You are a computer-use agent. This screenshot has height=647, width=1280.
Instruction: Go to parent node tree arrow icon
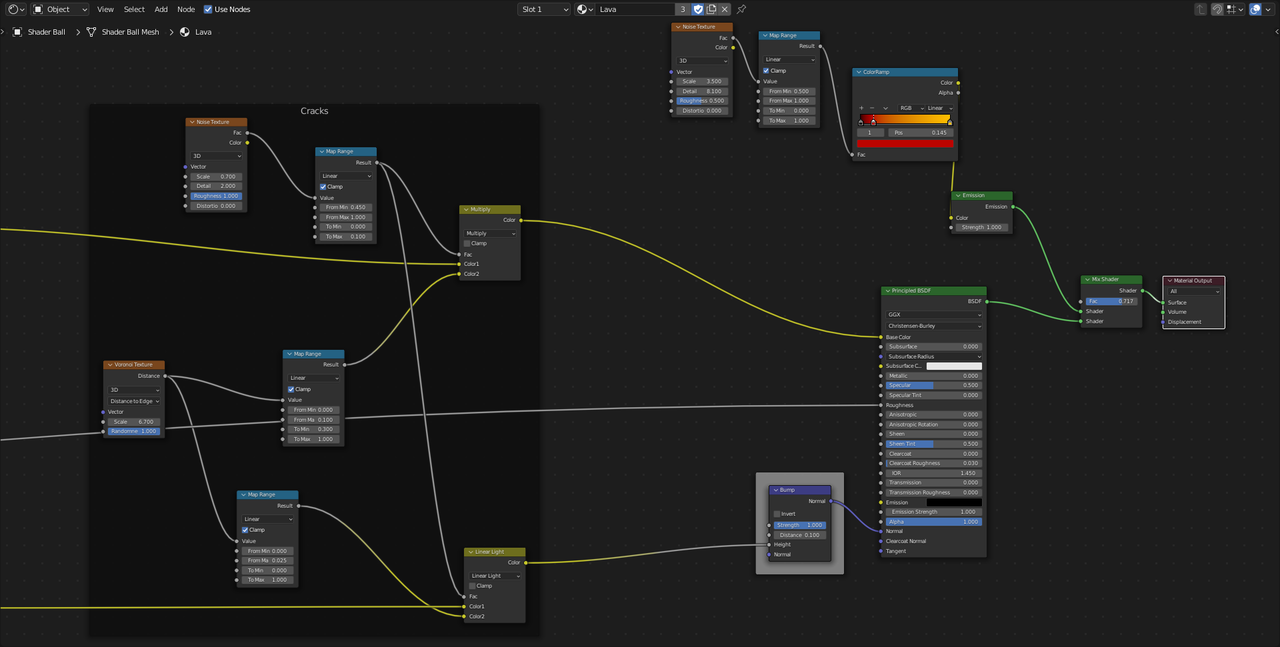tap(1202, 9)
